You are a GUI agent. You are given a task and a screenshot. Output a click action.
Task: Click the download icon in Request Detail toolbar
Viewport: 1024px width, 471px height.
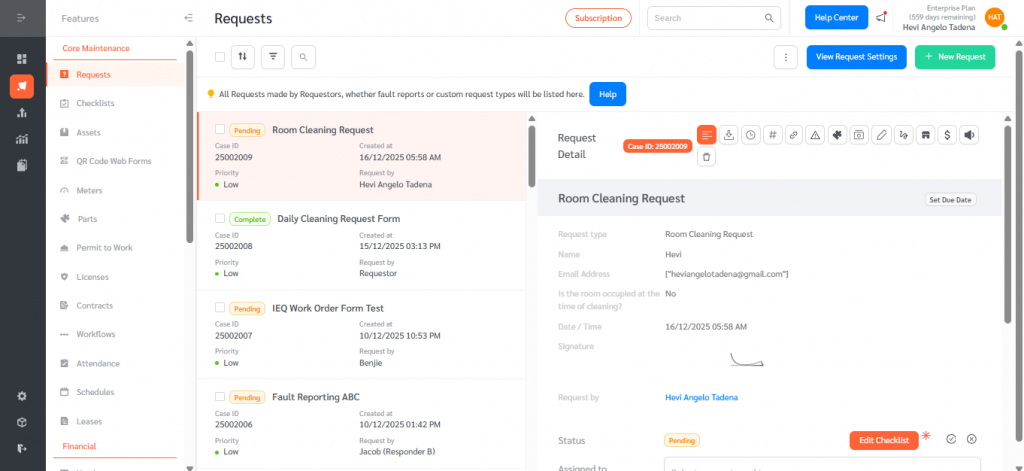[729, 135]
